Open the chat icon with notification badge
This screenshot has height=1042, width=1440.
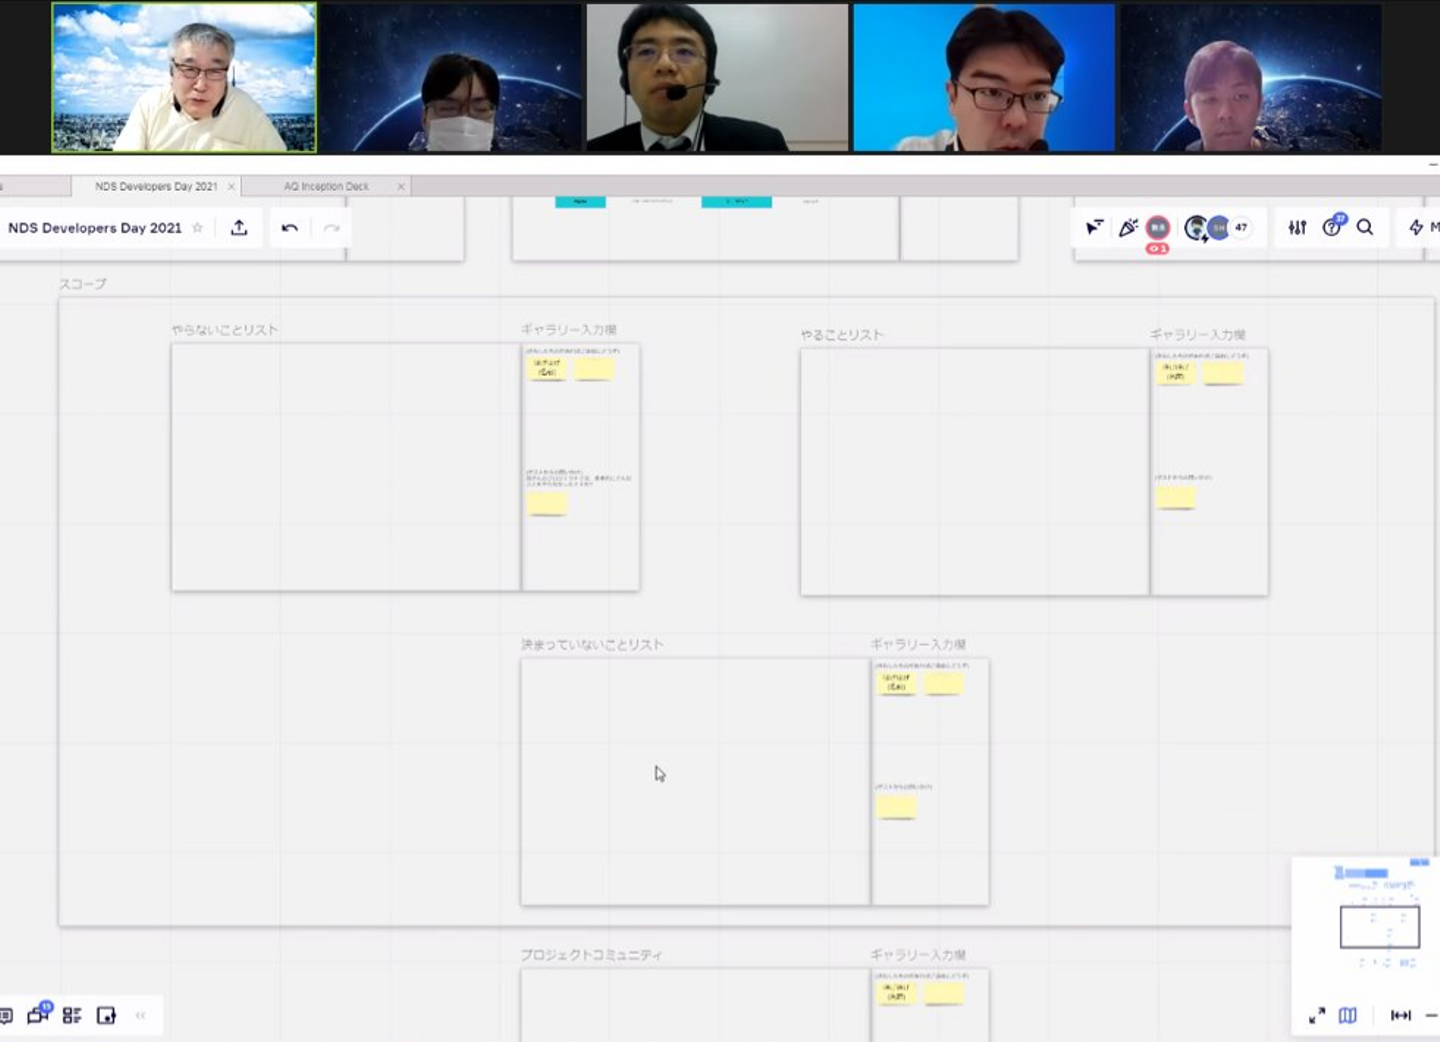[x=39, y=1015]
